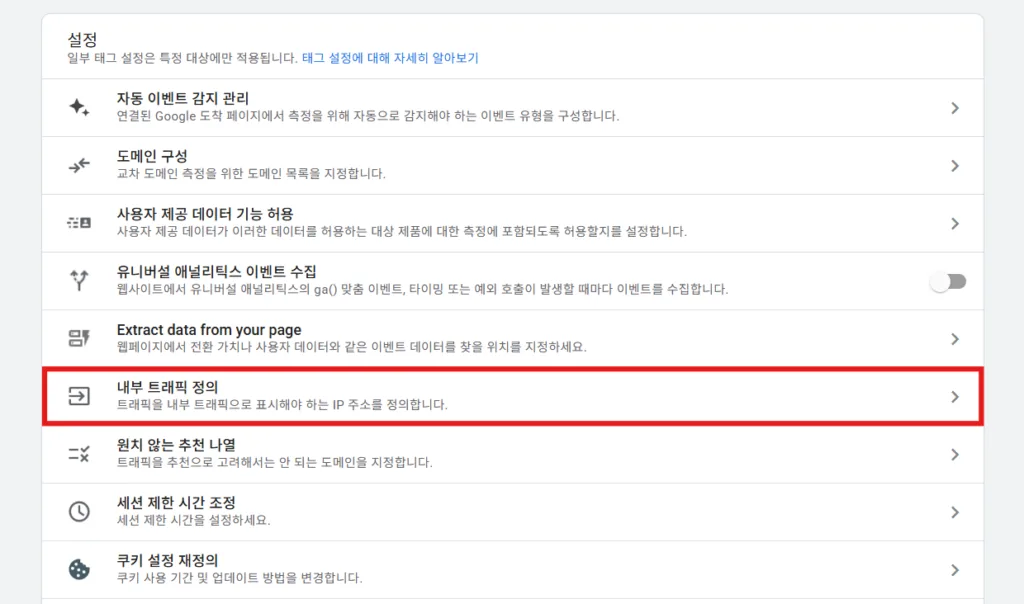Select the Extract data from your page title

click(x=209, y=330)
